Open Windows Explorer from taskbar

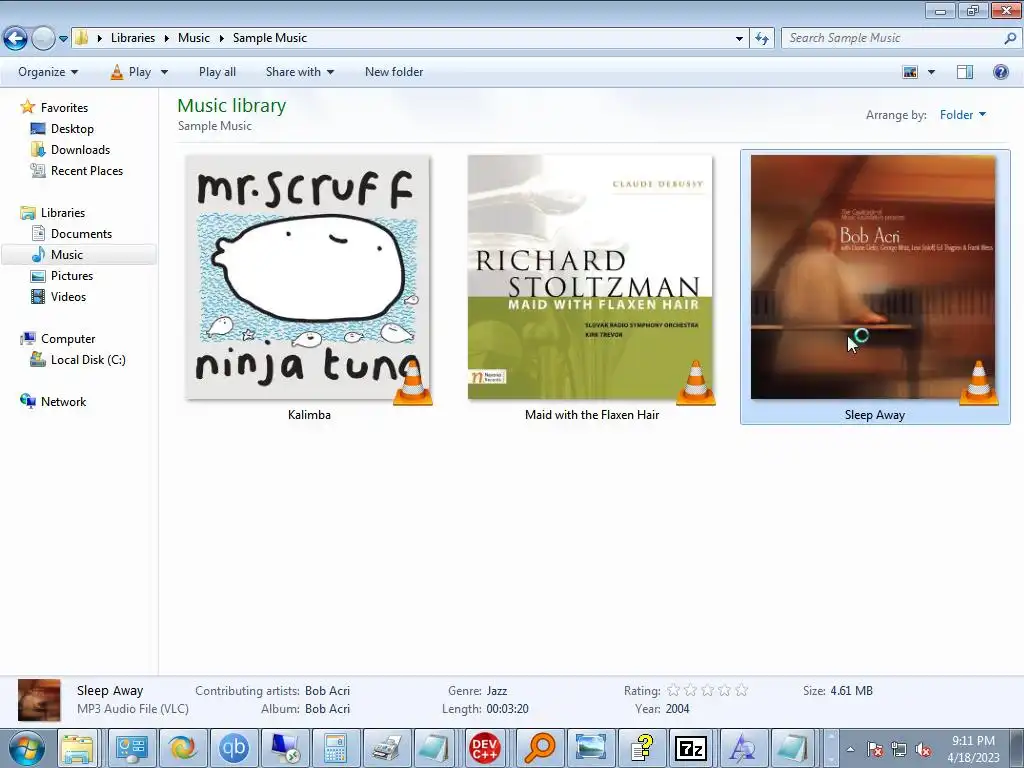pyautogui.click(x=77, y=748)
